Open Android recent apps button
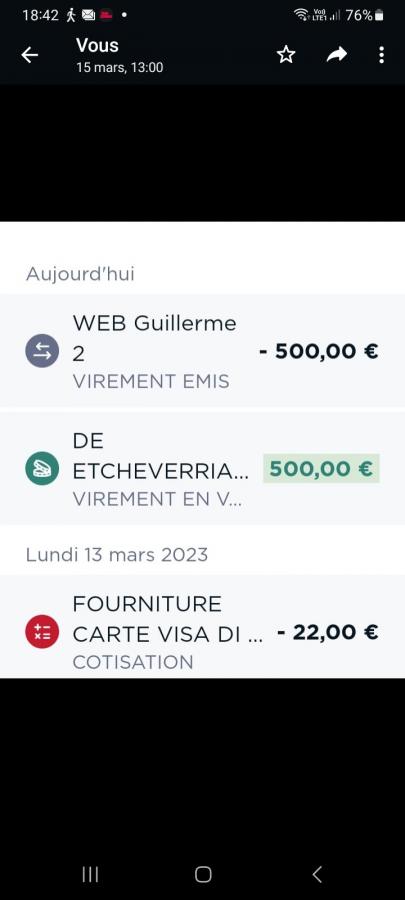This screenshot has height=900, width=405. click(90, 874)
